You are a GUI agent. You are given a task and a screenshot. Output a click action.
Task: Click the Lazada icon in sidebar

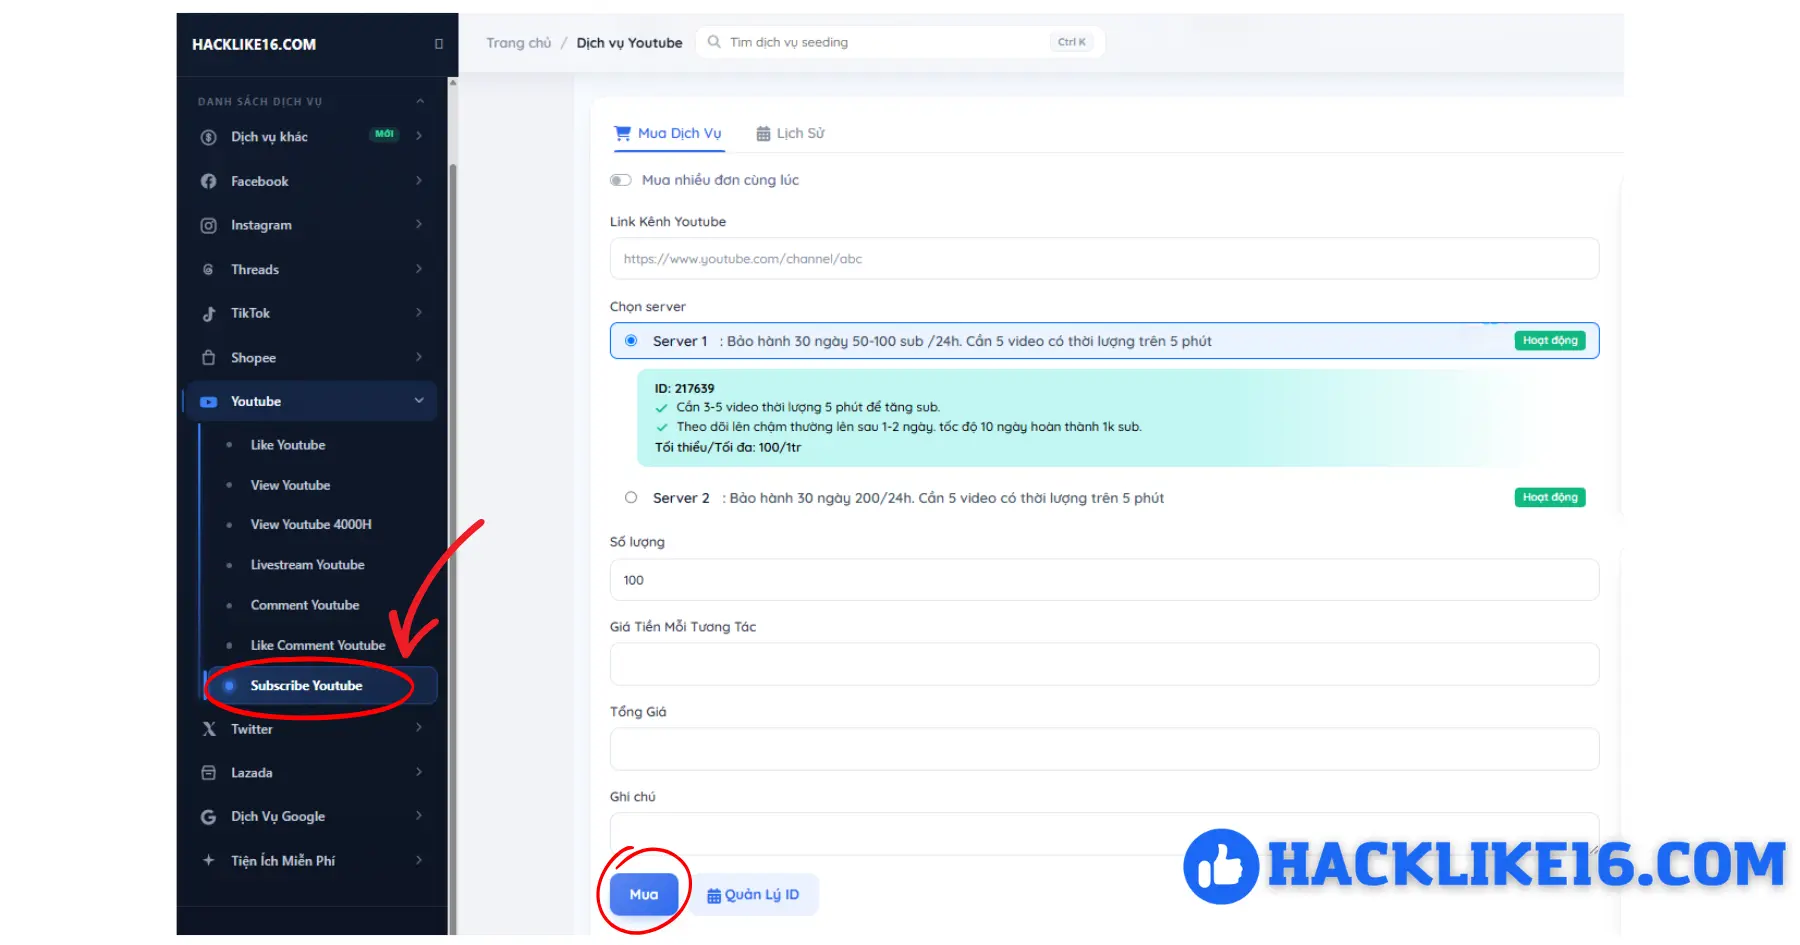pyautogui.click(x=208, y=772)
